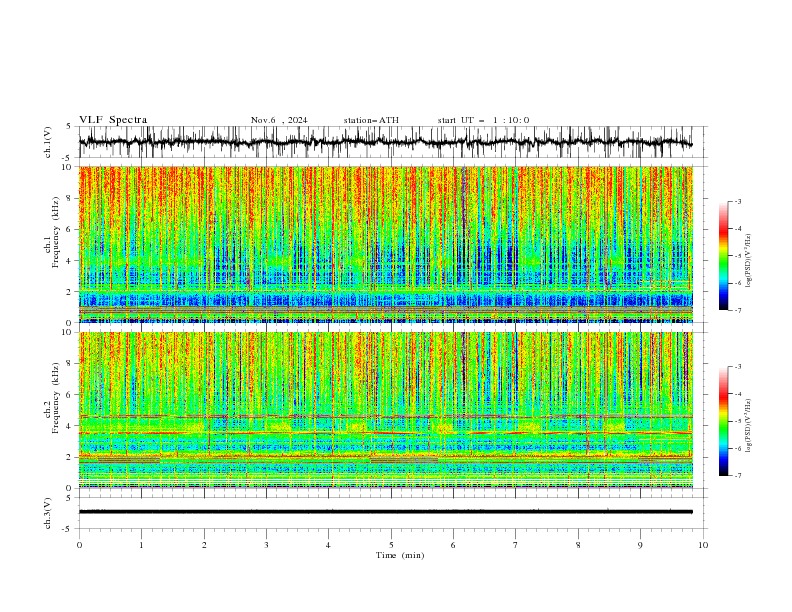Click the time axis tick label "7"

516,545
